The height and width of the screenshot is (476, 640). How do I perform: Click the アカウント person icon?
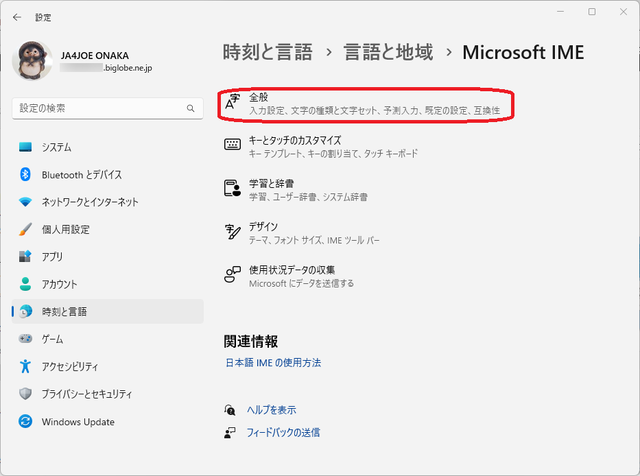click(25, 284)
